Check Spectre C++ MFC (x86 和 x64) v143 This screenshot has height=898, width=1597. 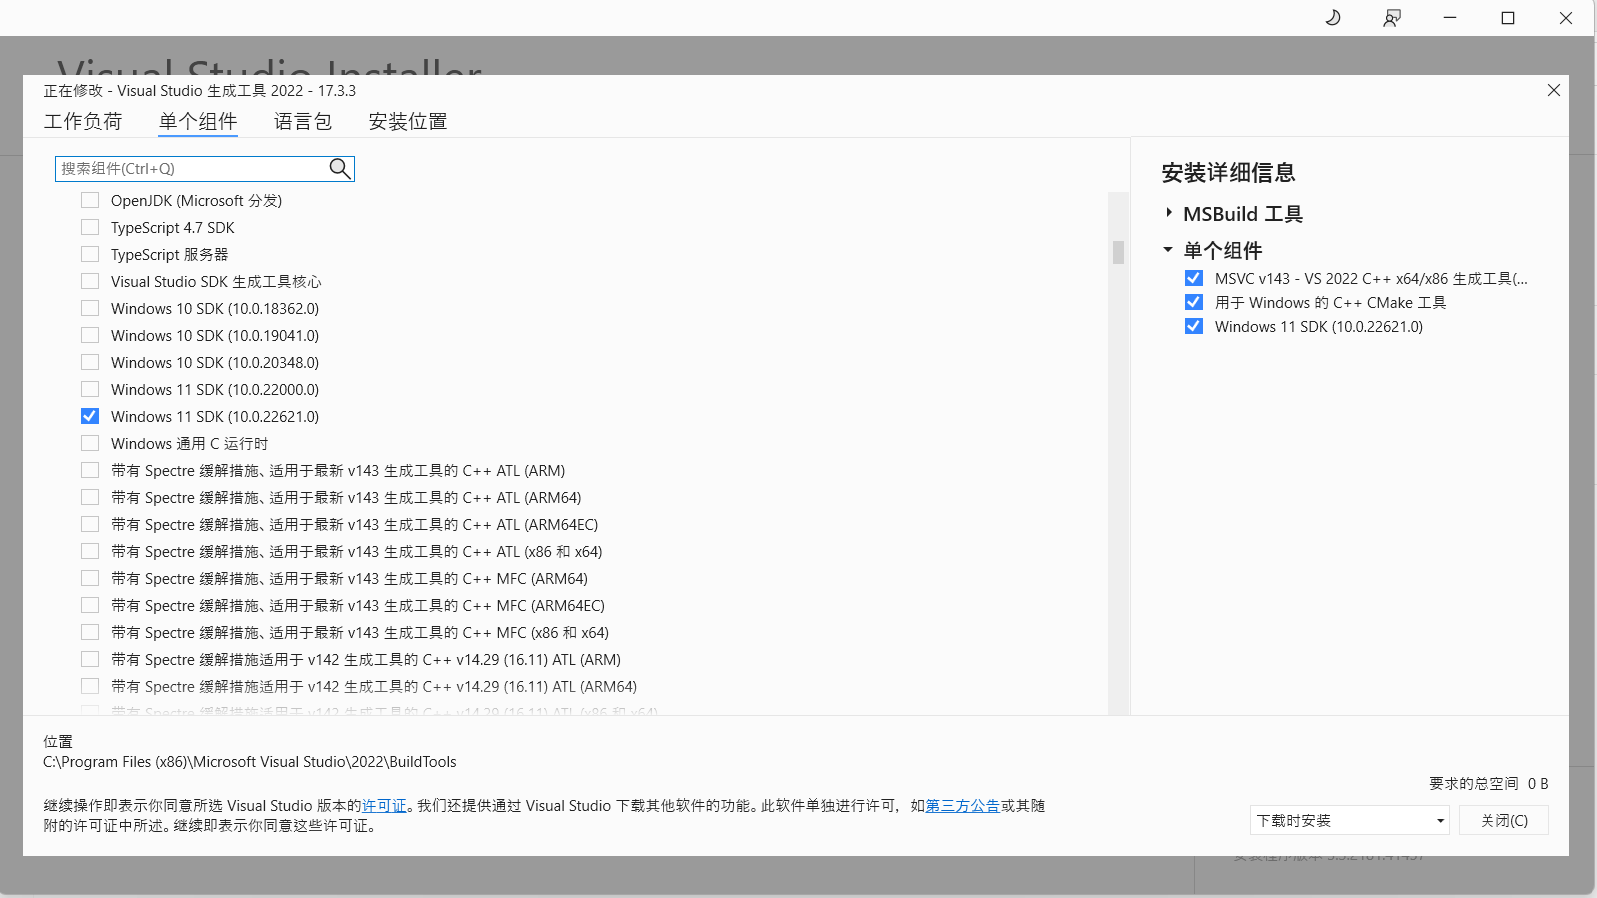[90, 632]
